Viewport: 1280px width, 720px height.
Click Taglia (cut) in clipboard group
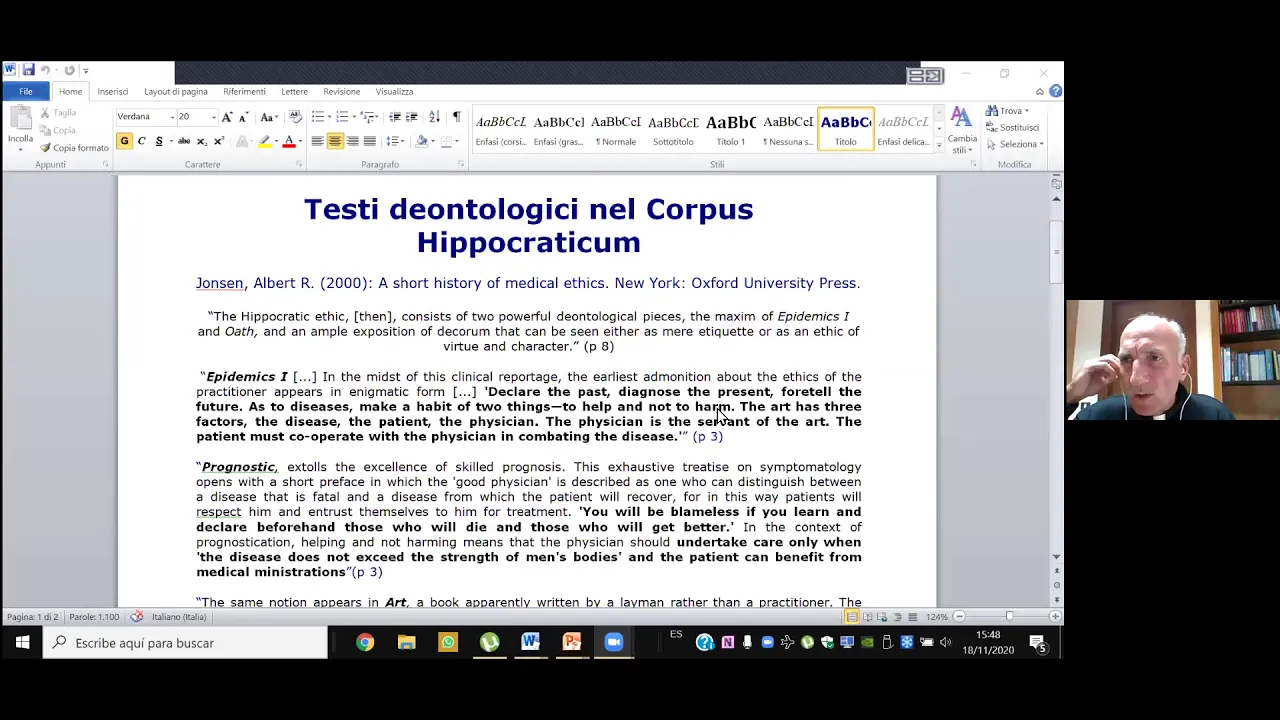click(x=58, y=113)
